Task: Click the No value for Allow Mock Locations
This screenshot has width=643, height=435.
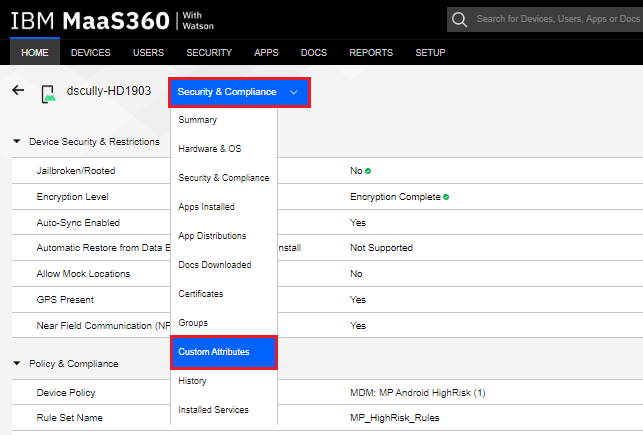Action: 356,273
